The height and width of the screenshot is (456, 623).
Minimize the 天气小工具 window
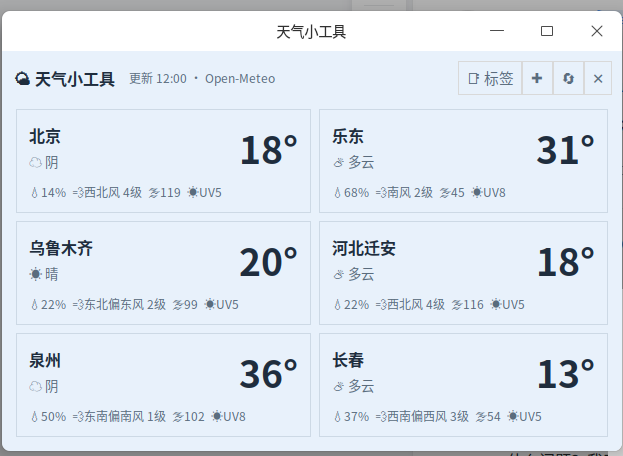point(497,31)
